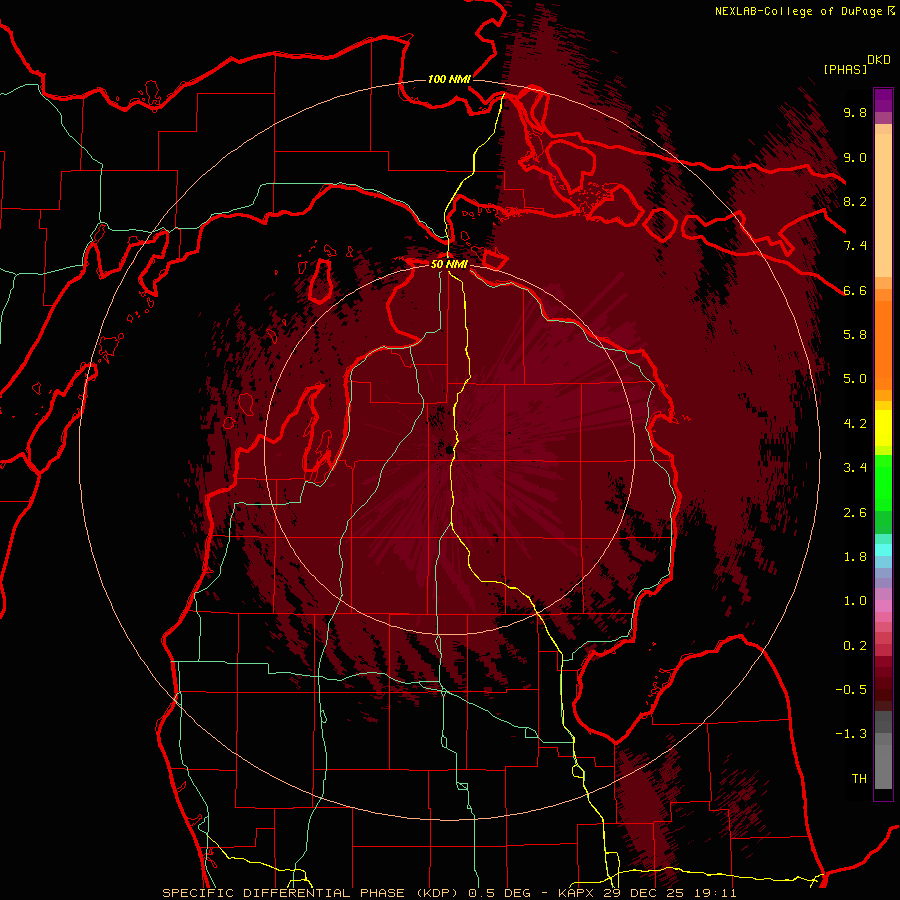Select the 5.0 legend value
This screenshot has height=900, width=900.
[x=855, y=379]
